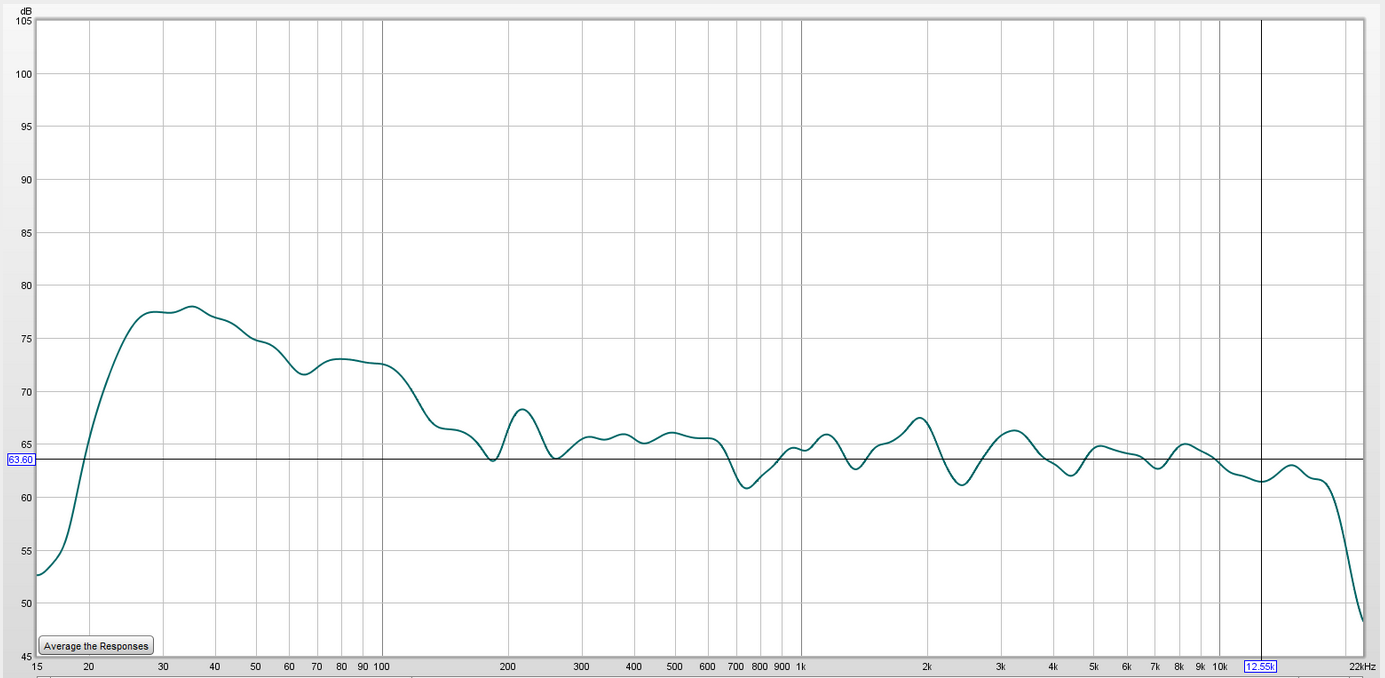
Task: Click the 105 label on the dB axis
Action: 24,21
